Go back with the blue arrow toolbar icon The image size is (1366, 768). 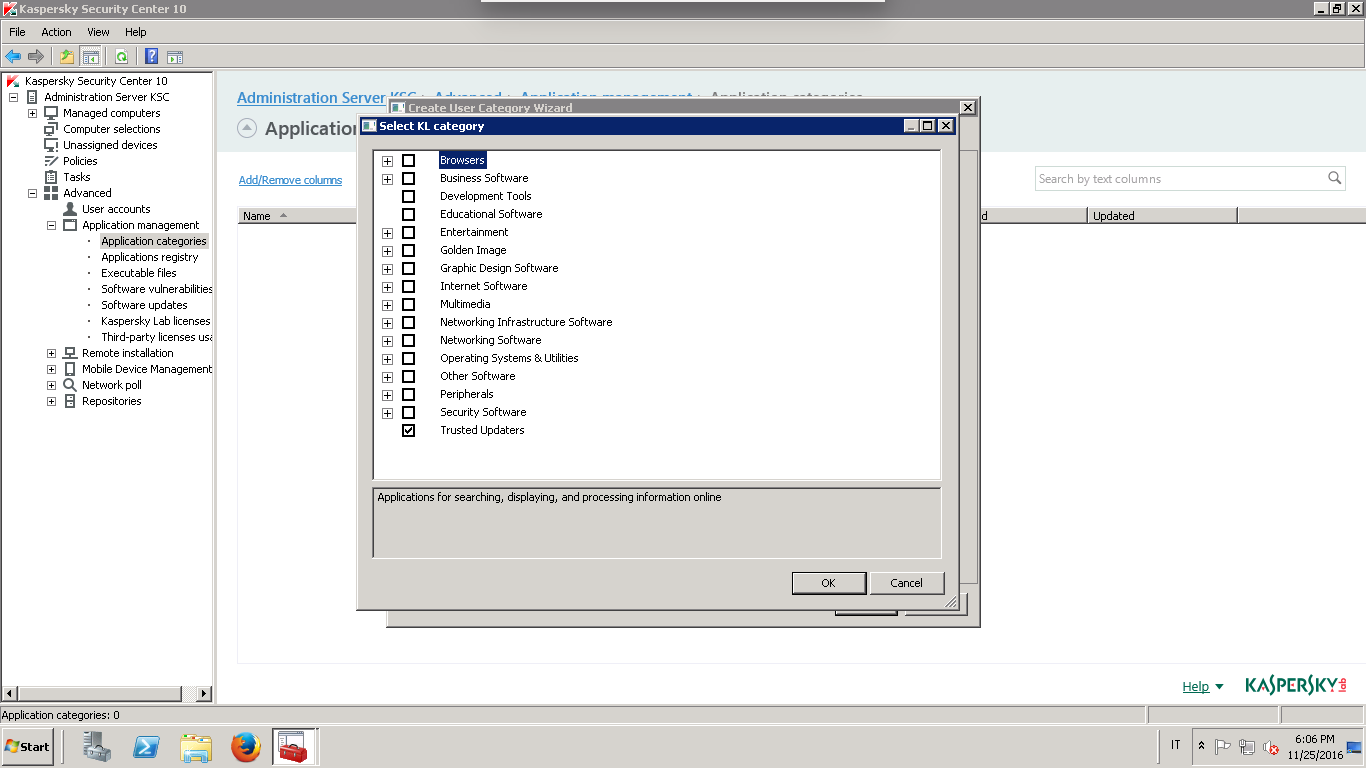13,57
